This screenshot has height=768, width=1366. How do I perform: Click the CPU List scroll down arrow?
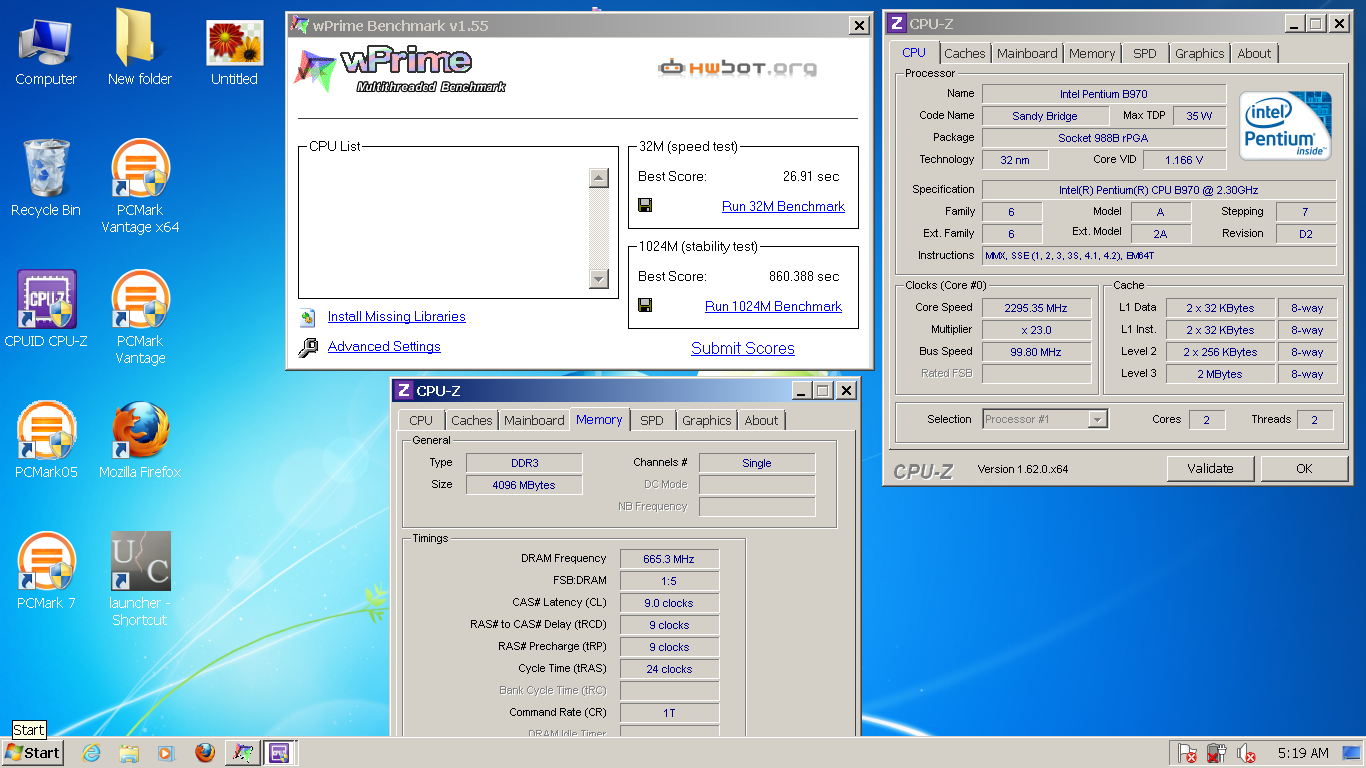click(x=599, y=279)
